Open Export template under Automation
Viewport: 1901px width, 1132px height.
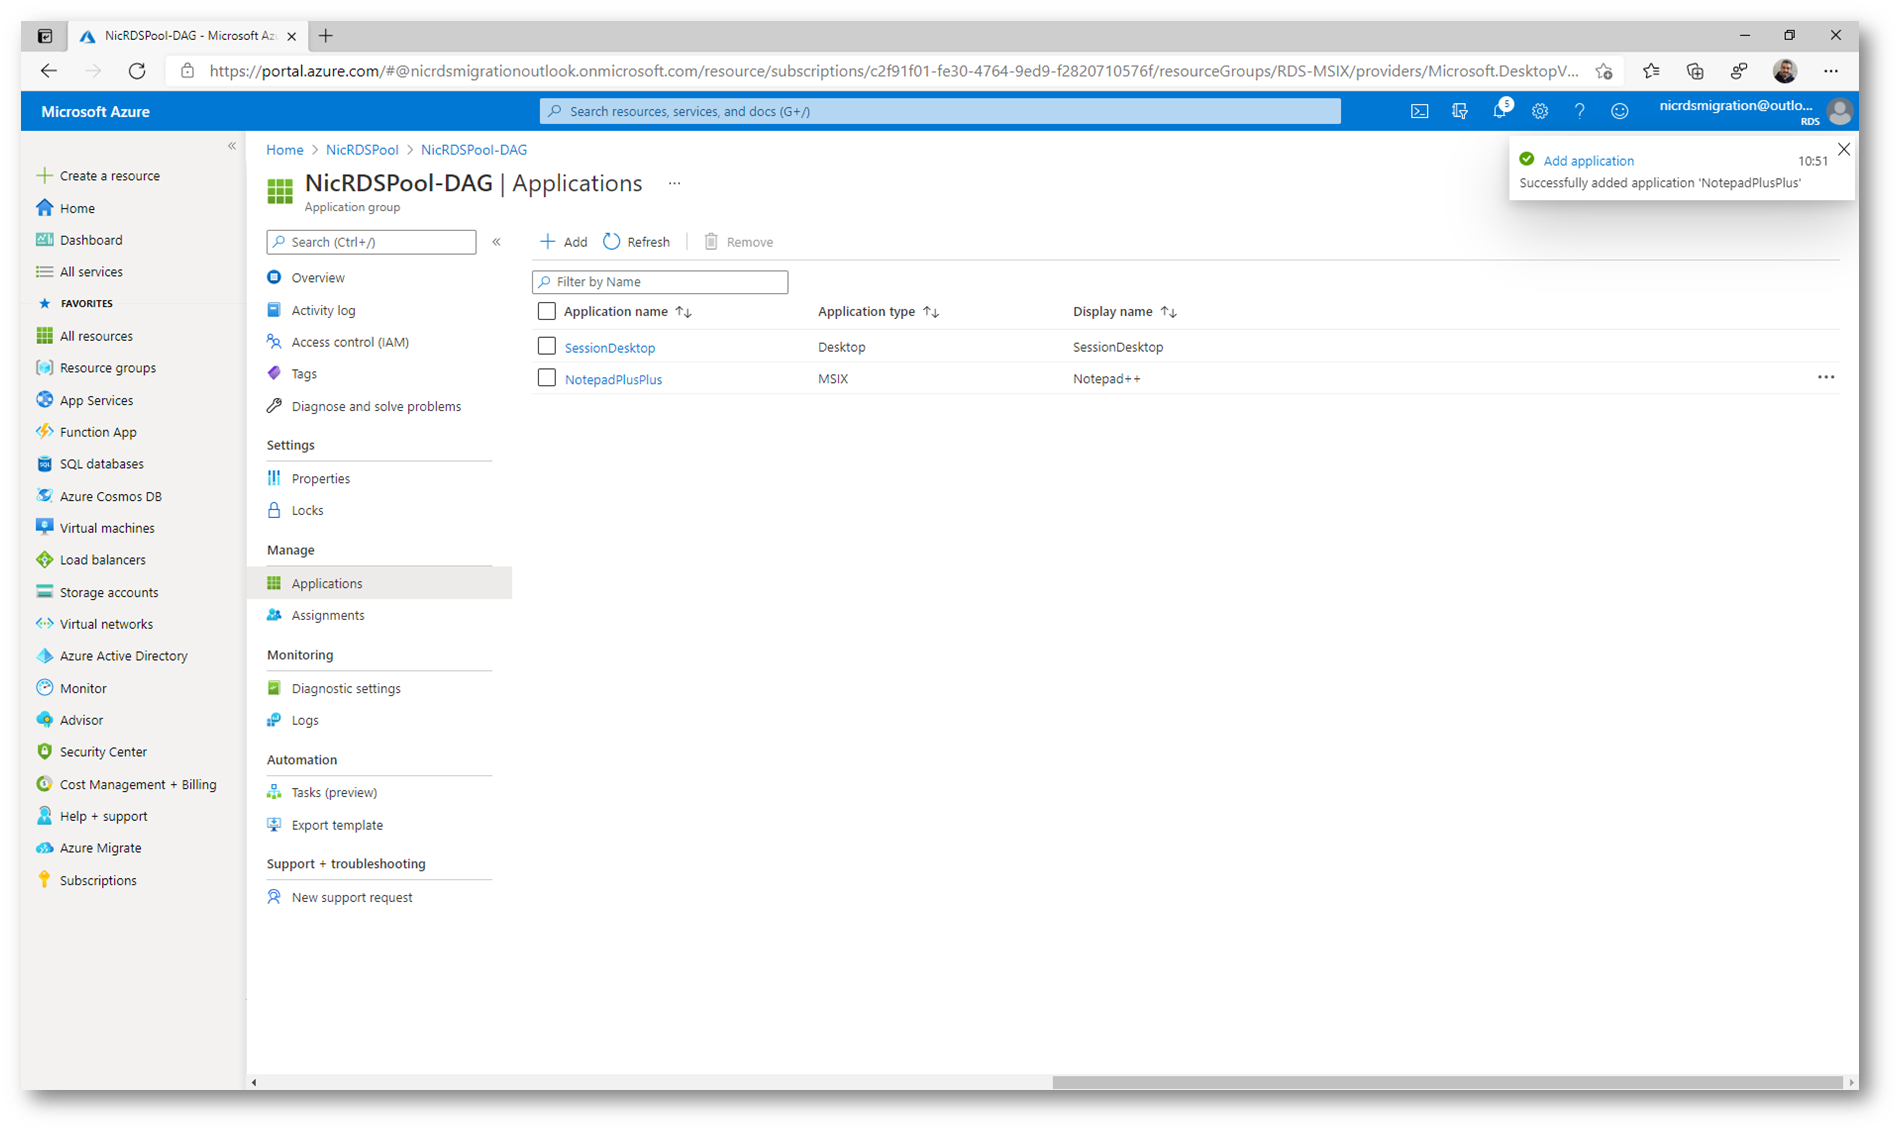tap(337, 825)
